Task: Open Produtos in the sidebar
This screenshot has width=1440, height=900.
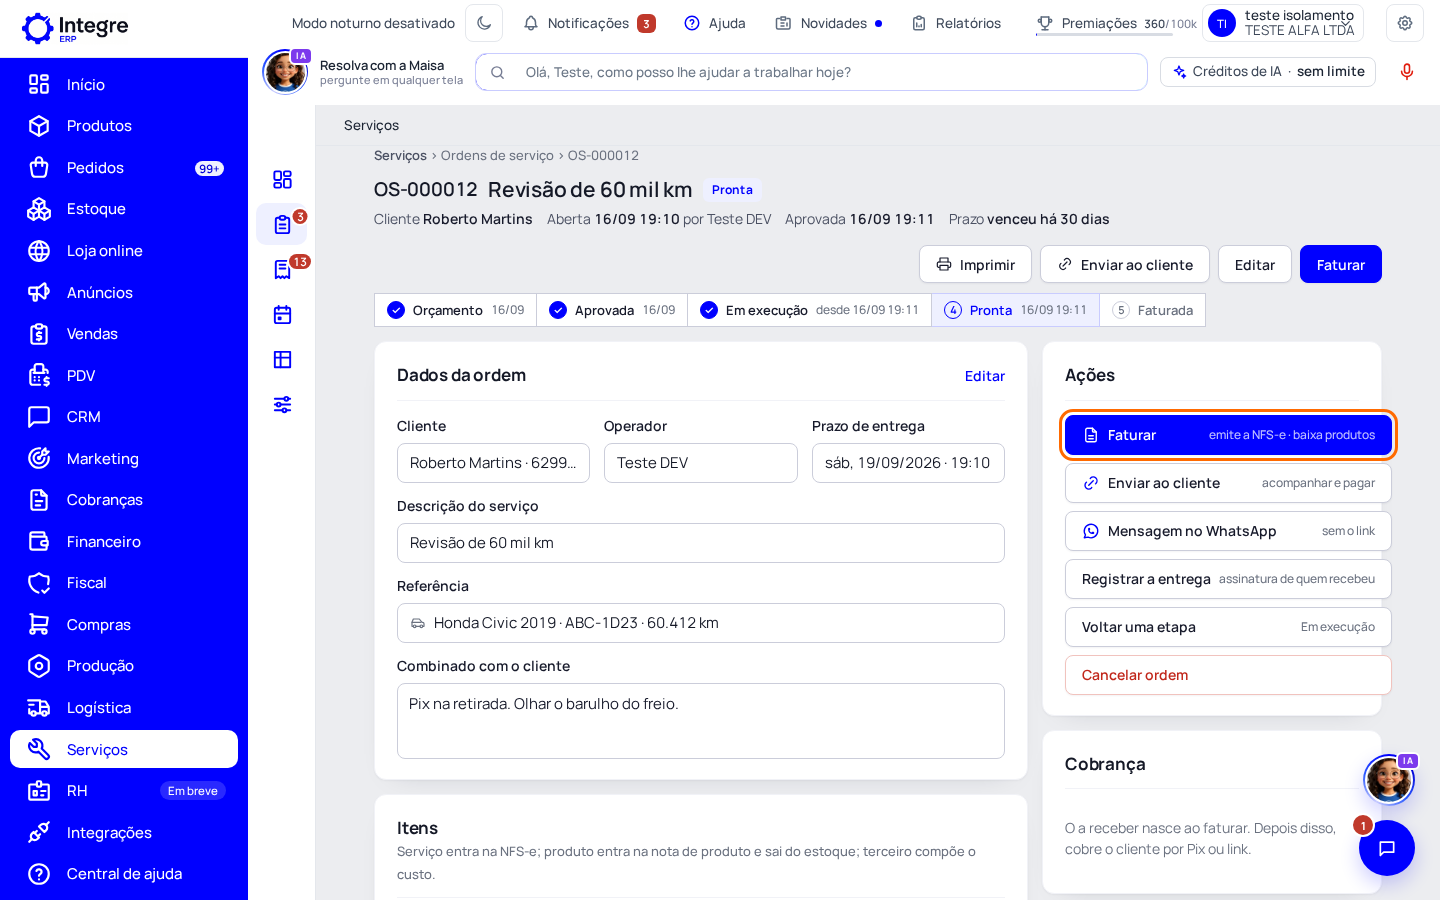Action: 124,126
